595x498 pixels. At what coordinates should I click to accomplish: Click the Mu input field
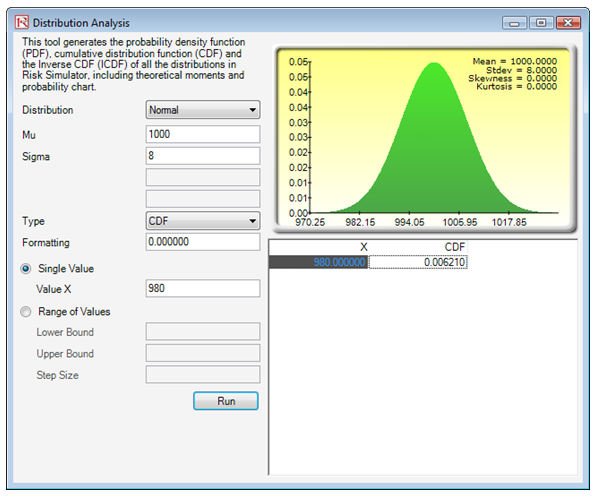pyautogui.click(x=203, y=134)
